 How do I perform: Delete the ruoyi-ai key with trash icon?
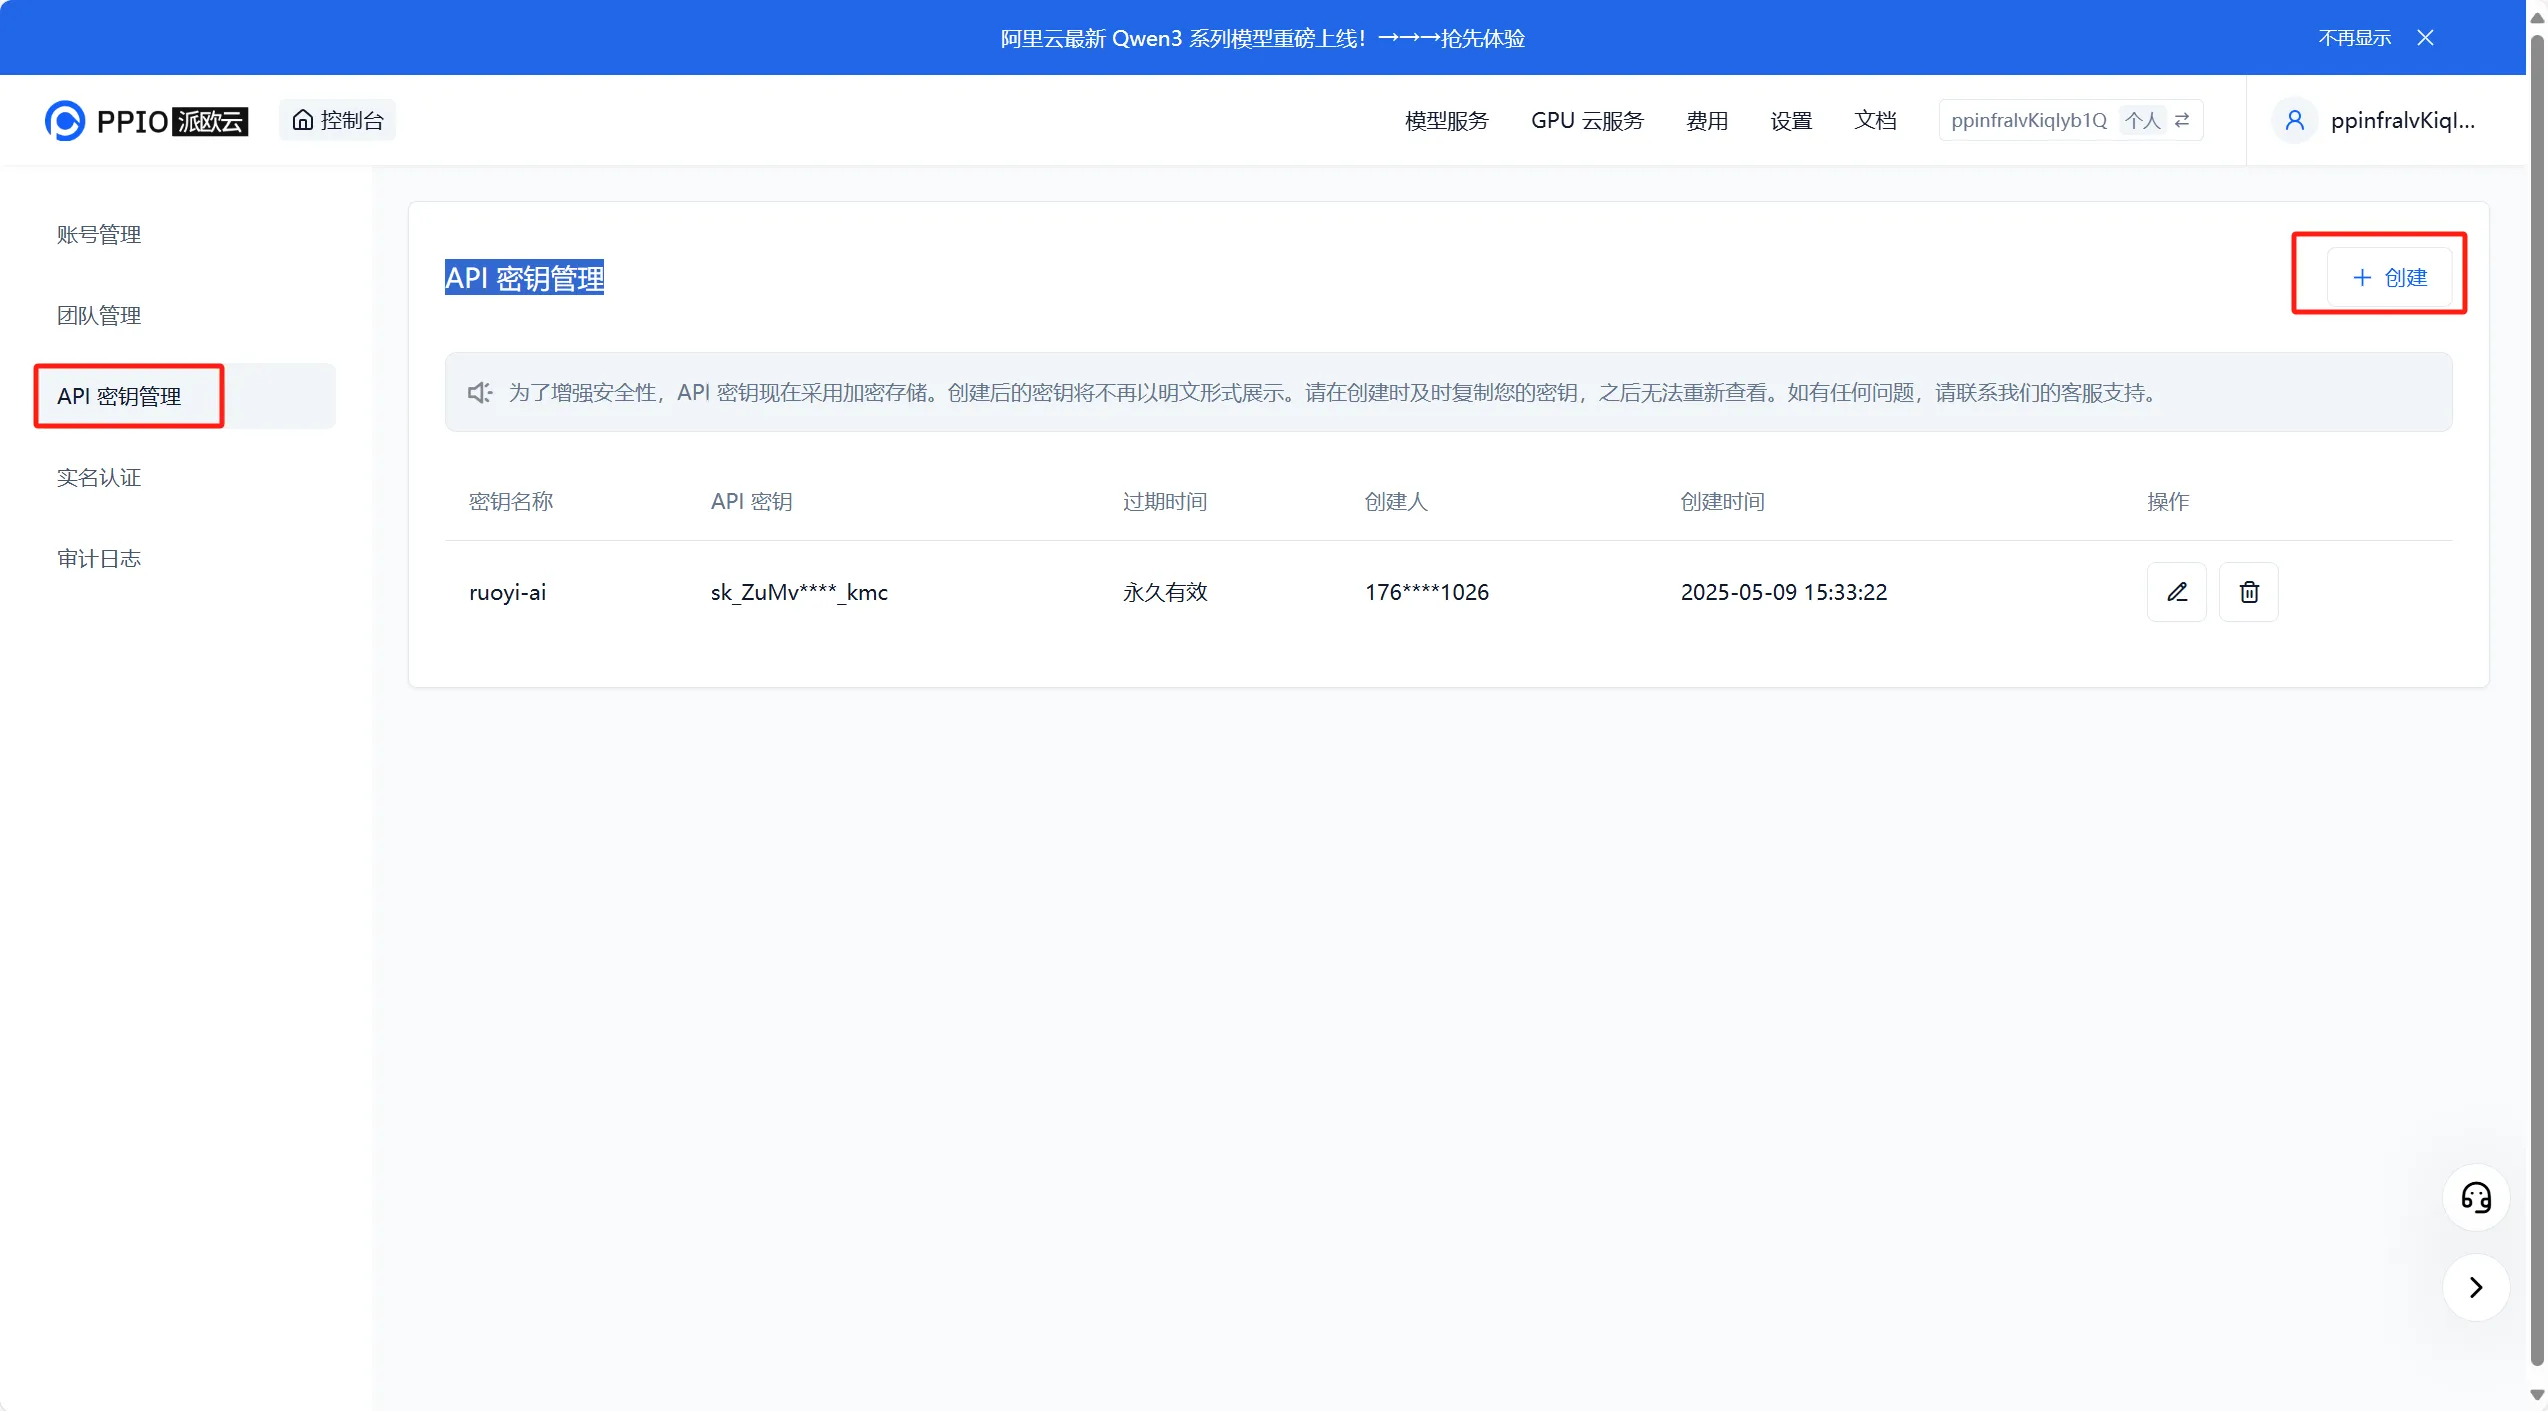coord(2248,592)
